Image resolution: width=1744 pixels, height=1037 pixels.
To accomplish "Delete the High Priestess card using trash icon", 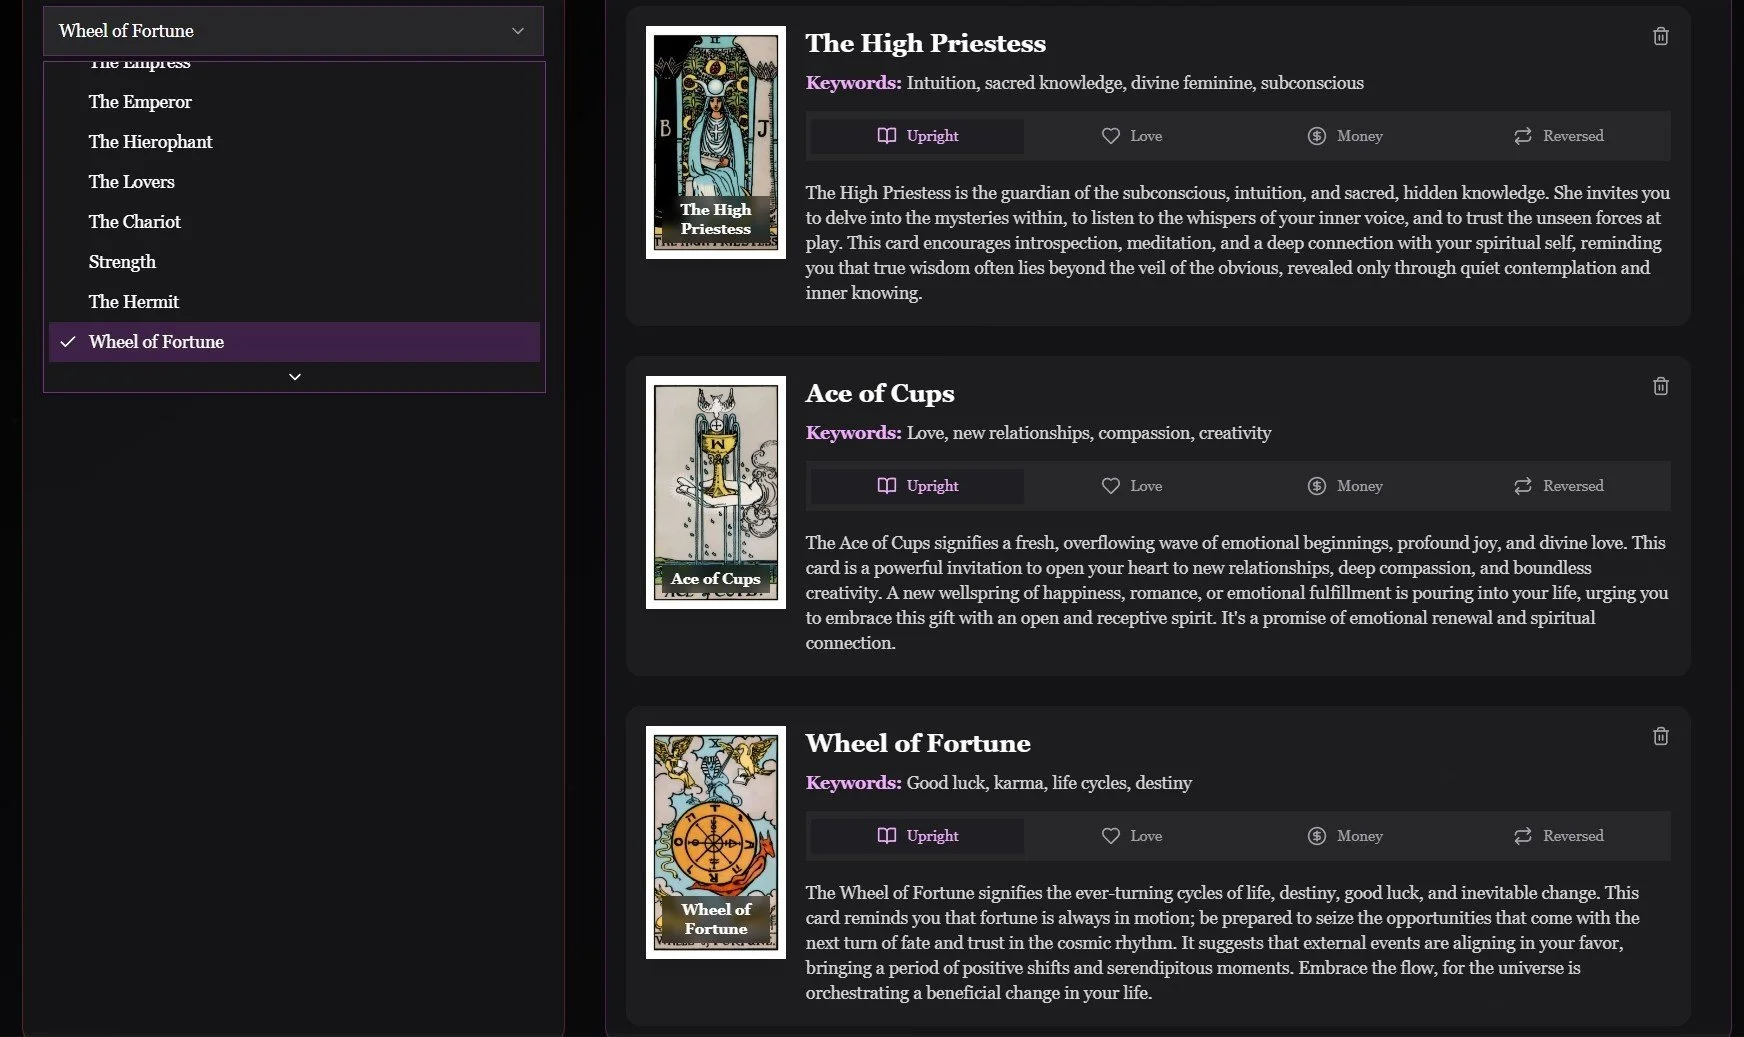I will [1660, 36].
